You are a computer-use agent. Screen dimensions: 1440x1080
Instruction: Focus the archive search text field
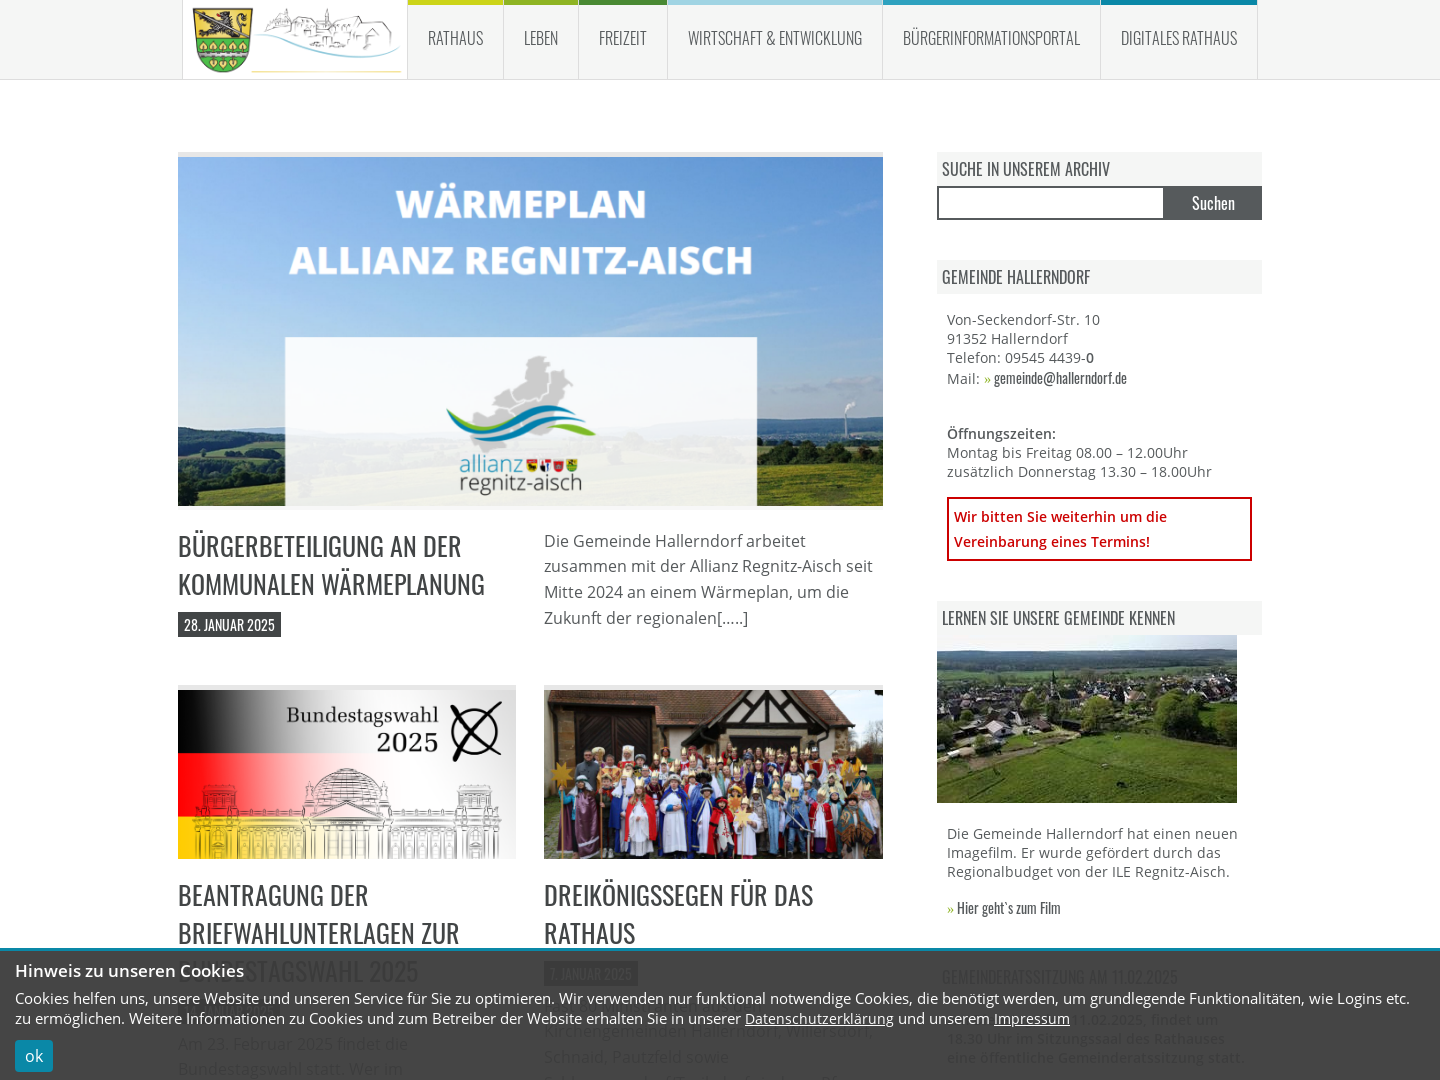[1051, 203]
